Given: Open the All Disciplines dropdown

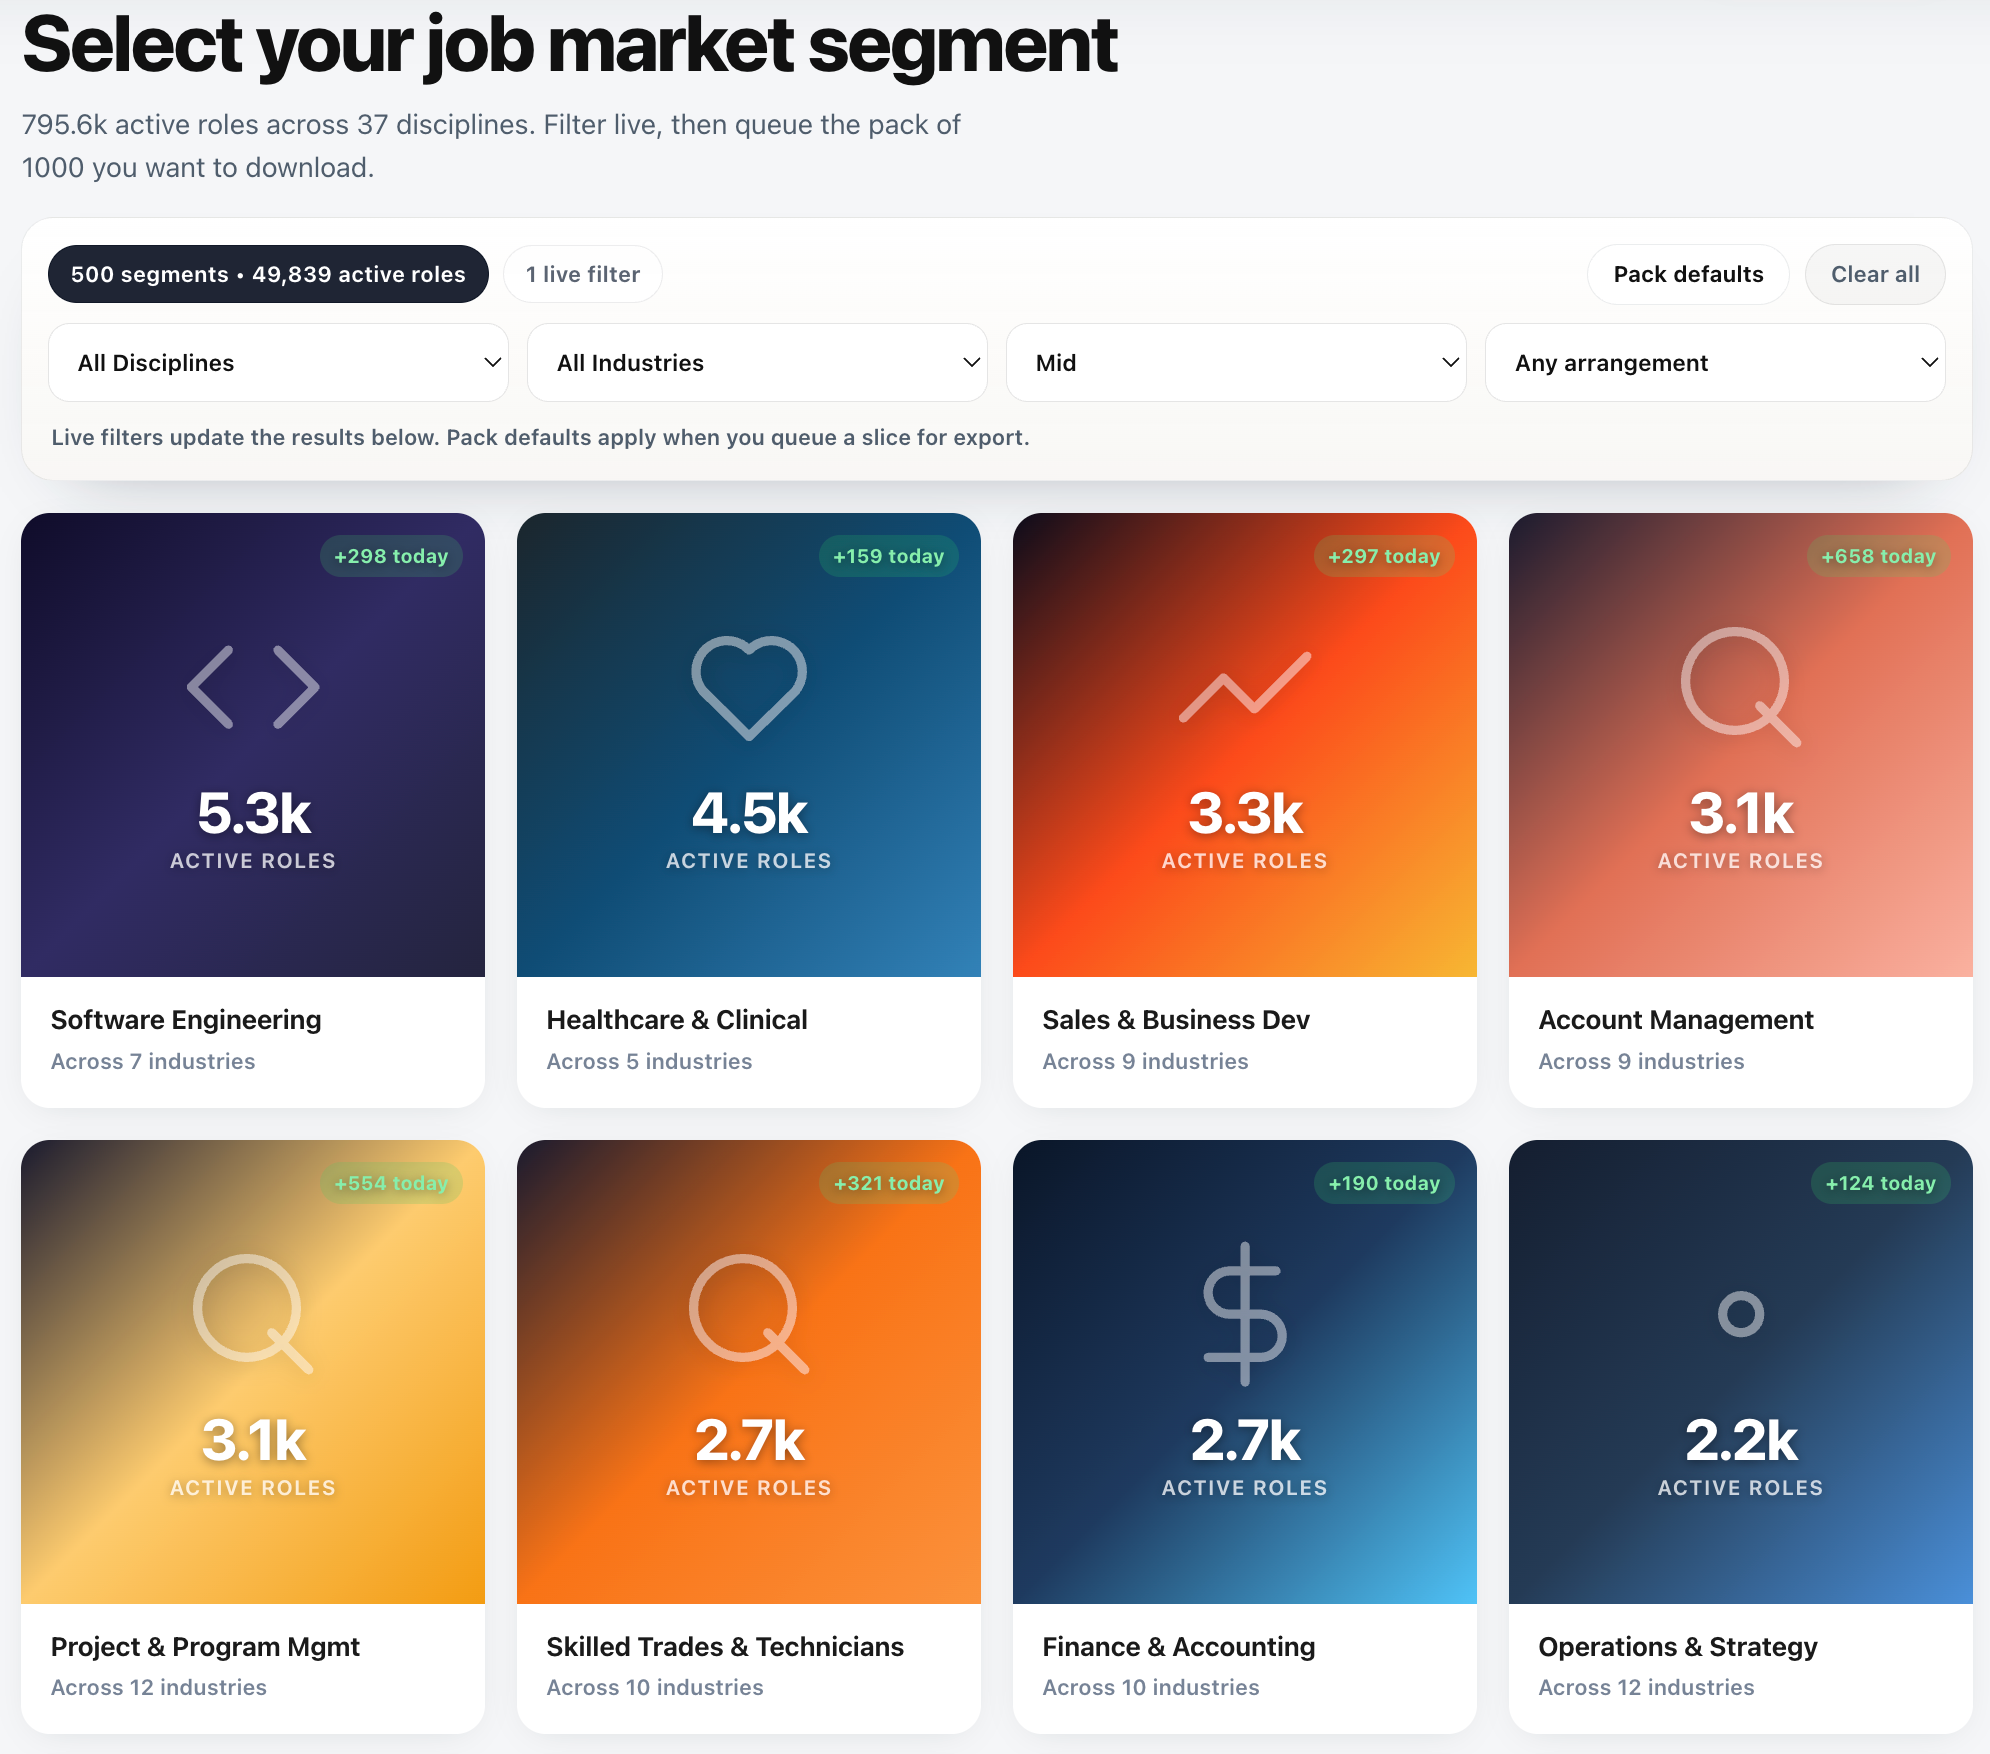Looking at the screenshot, I should click(278, 362).
